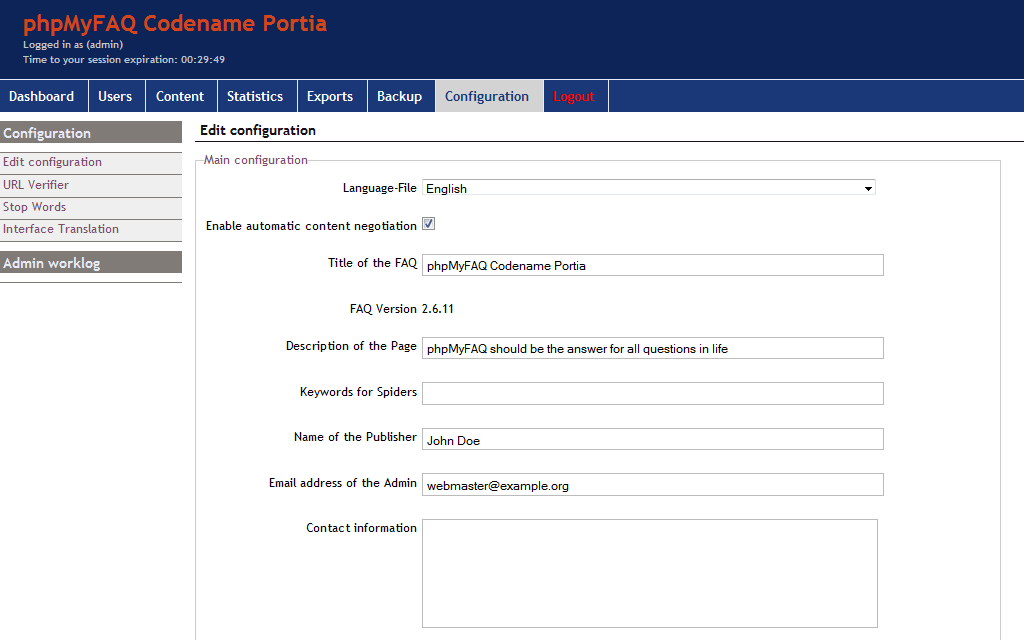Open the Dashboard tab
1024x640 pixels.
pyautogui.click(x=42, y=96)
